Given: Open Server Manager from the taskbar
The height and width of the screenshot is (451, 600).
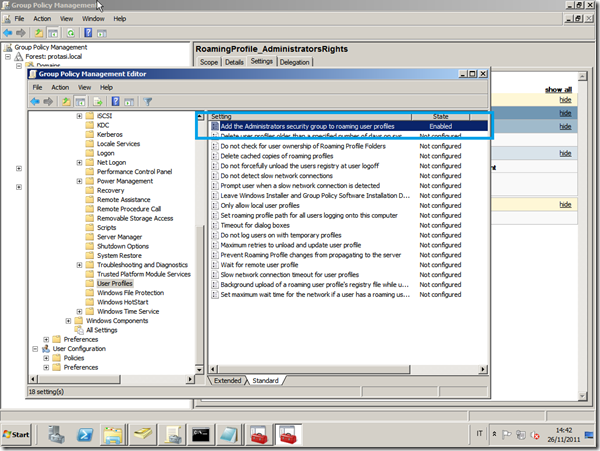Looking at the screenshot, I should [56, 435].
